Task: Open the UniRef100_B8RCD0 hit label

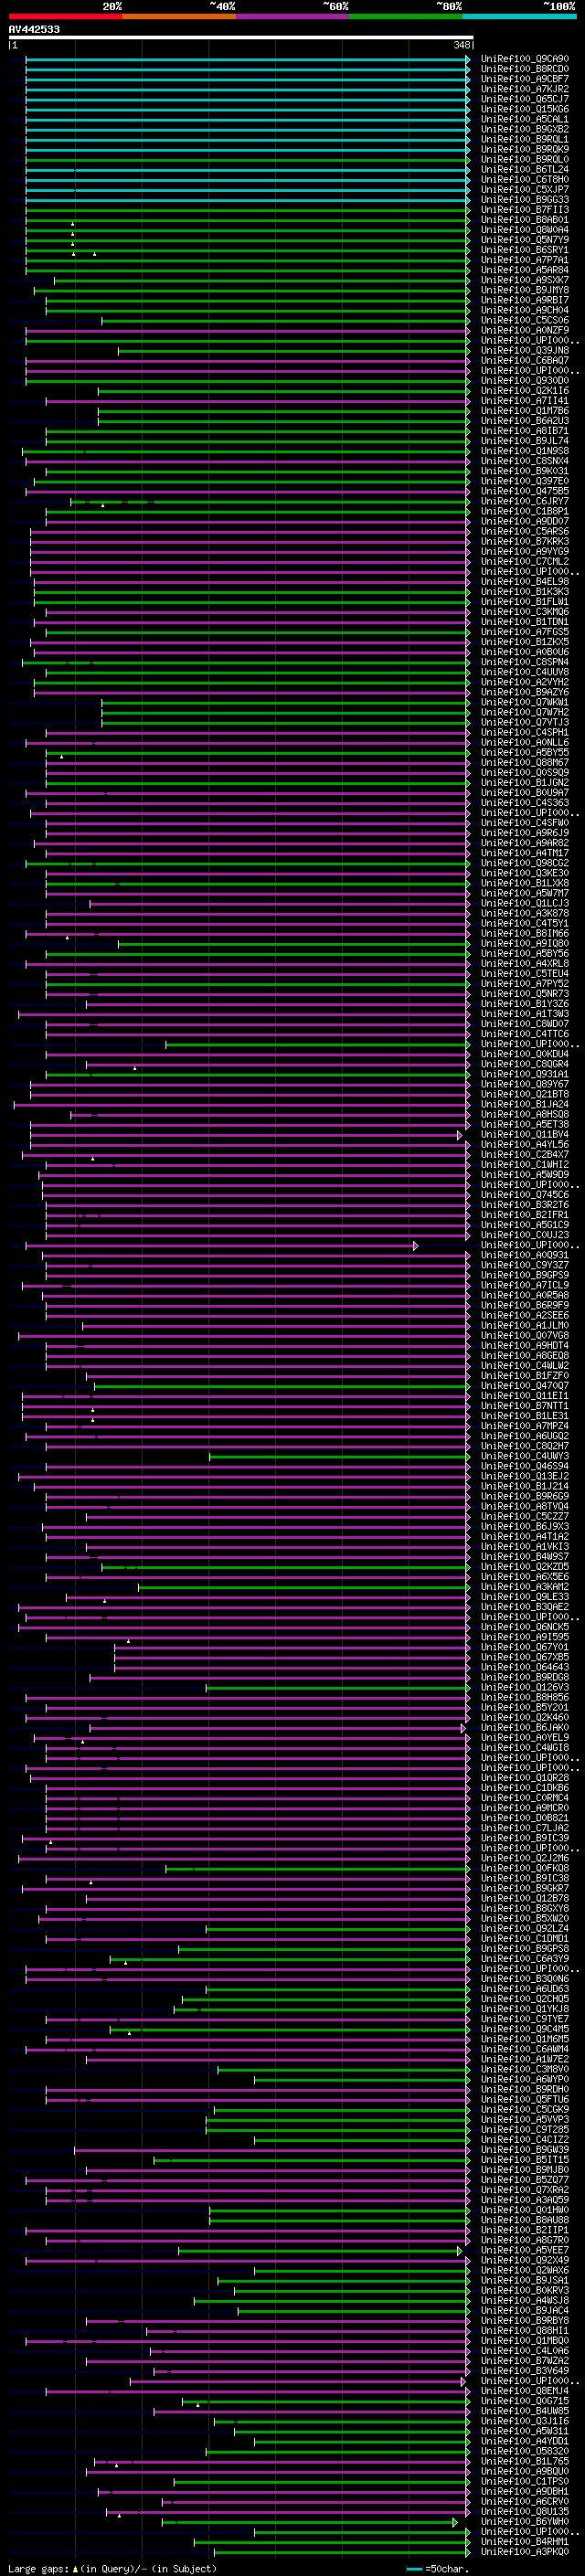Action: (x=525, y=69)
